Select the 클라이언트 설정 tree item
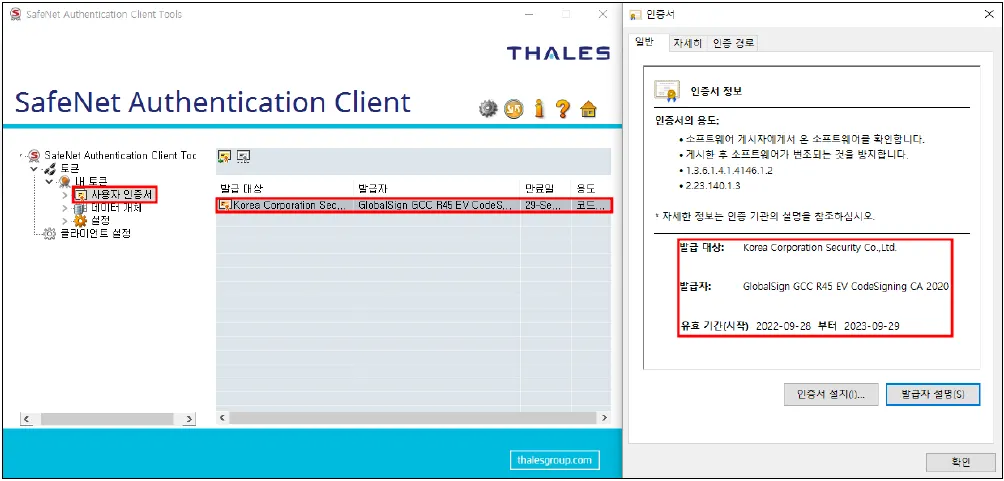The height and width of the screenshot is (481, 1004). (96, 233)
